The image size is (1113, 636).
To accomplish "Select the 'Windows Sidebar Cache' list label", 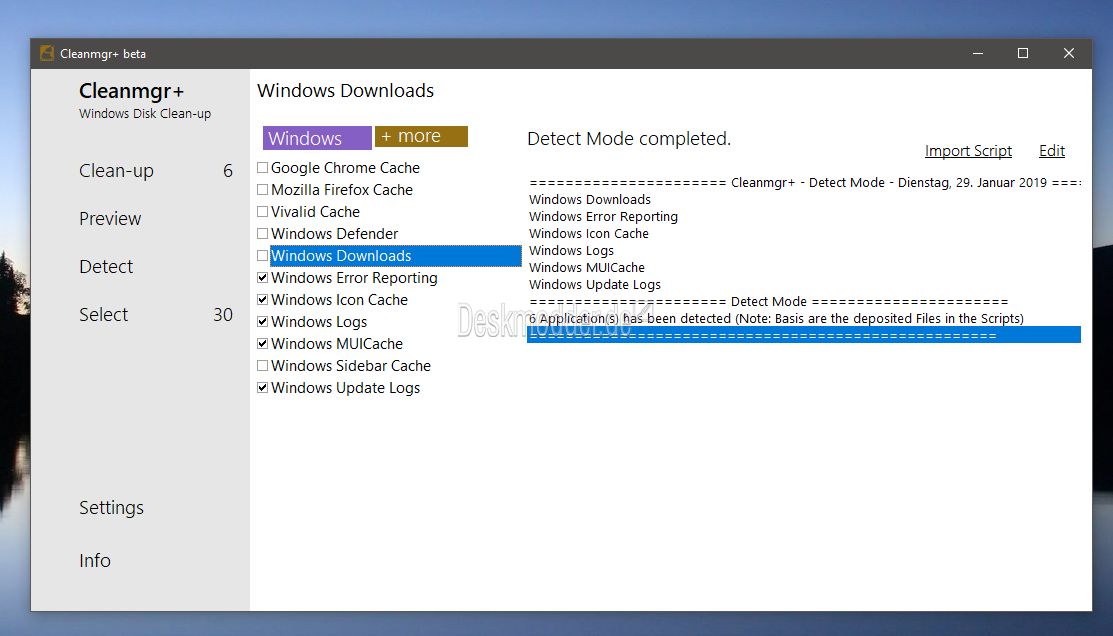I will (x=351, y=366).
